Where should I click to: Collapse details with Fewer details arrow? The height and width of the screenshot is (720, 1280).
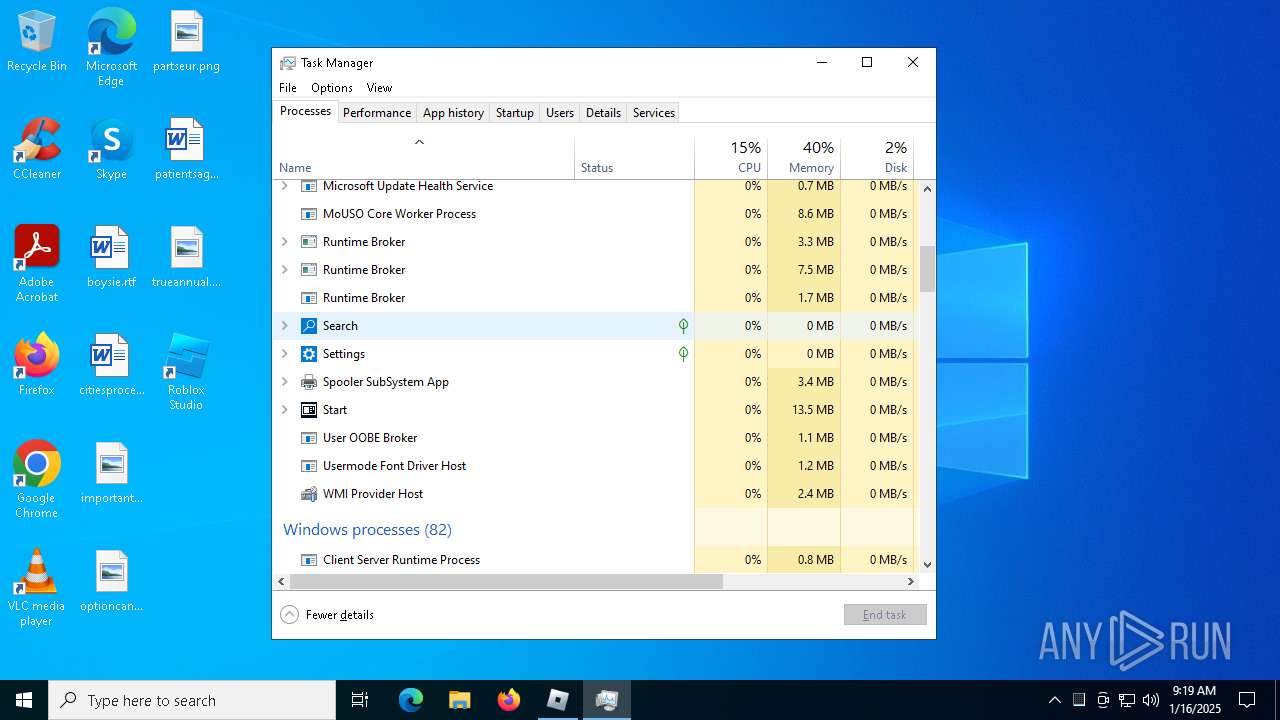289,615
